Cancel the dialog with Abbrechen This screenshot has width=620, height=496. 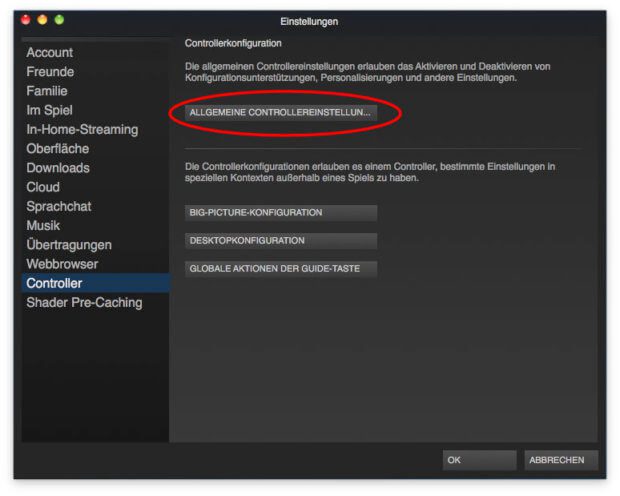click(x=561, y=460)
